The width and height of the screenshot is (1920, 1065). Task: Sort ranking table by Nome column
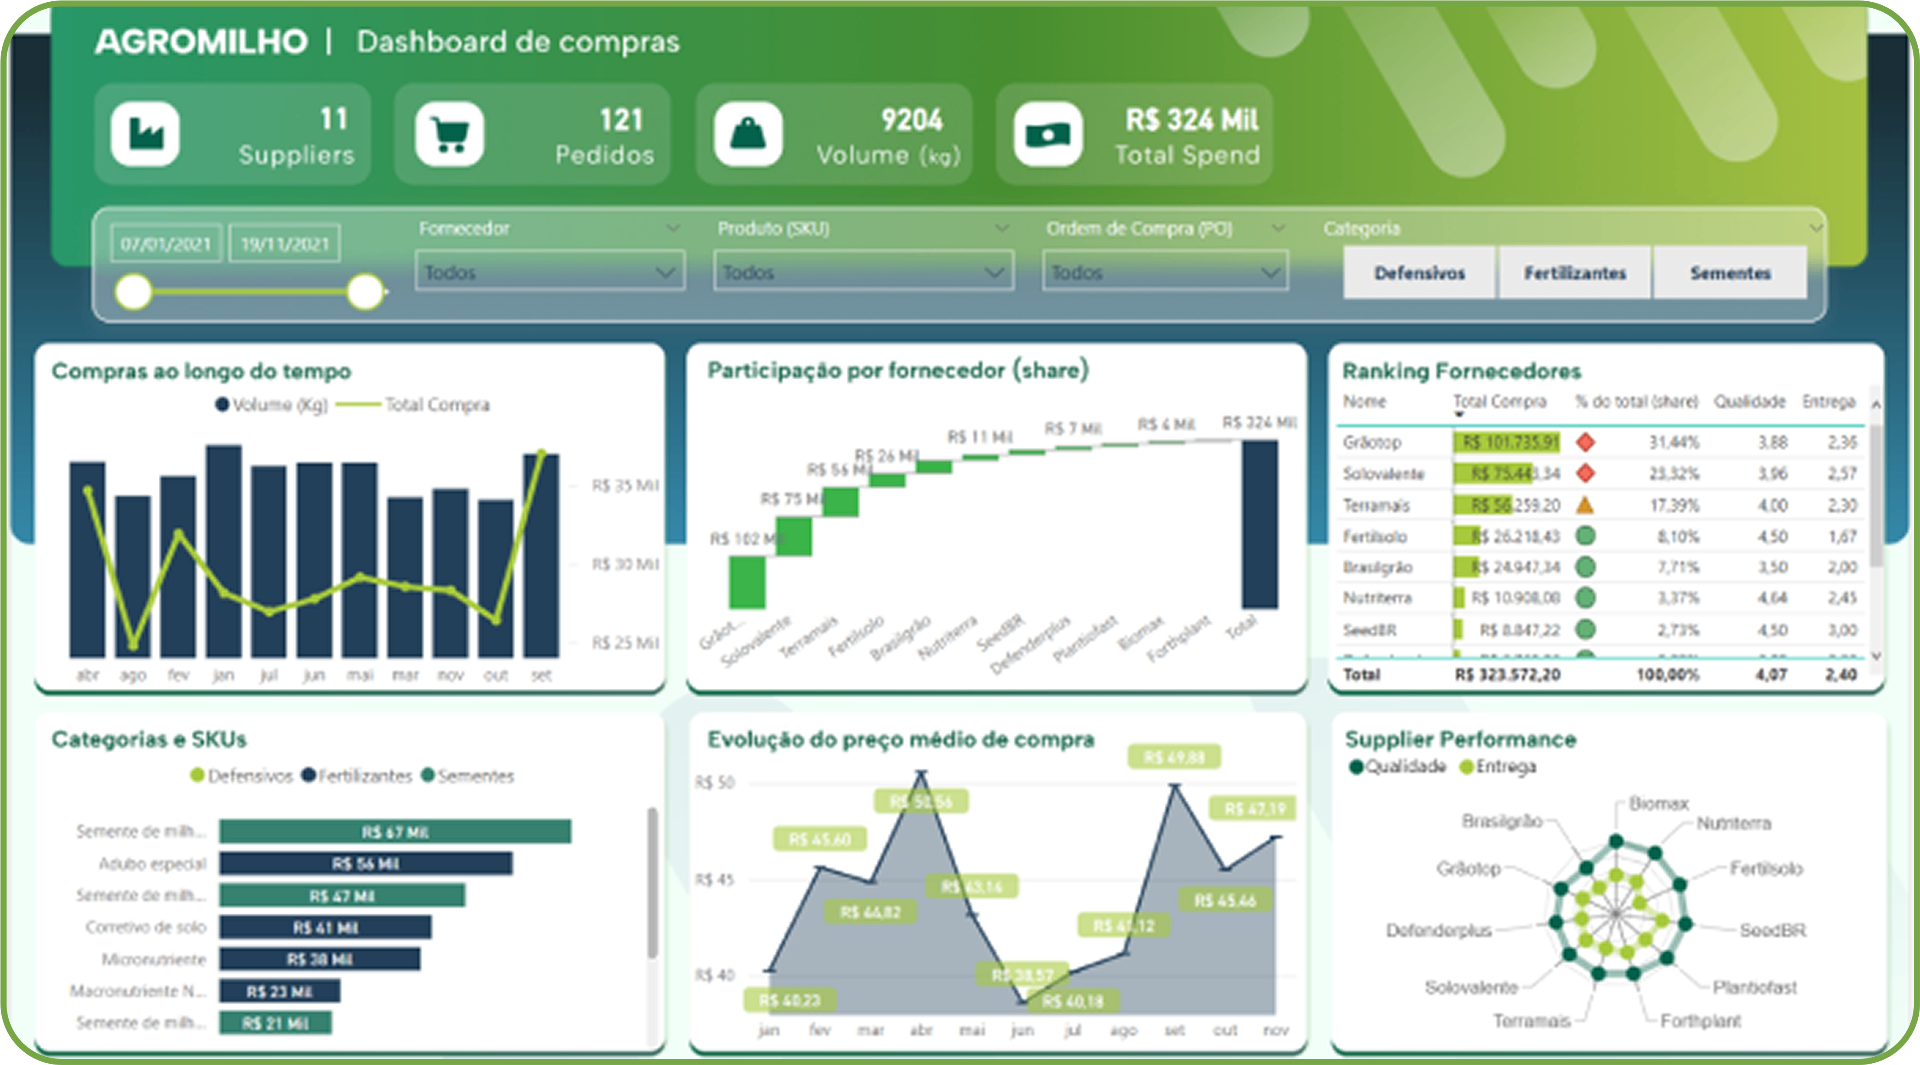(x=1364, y=402)
